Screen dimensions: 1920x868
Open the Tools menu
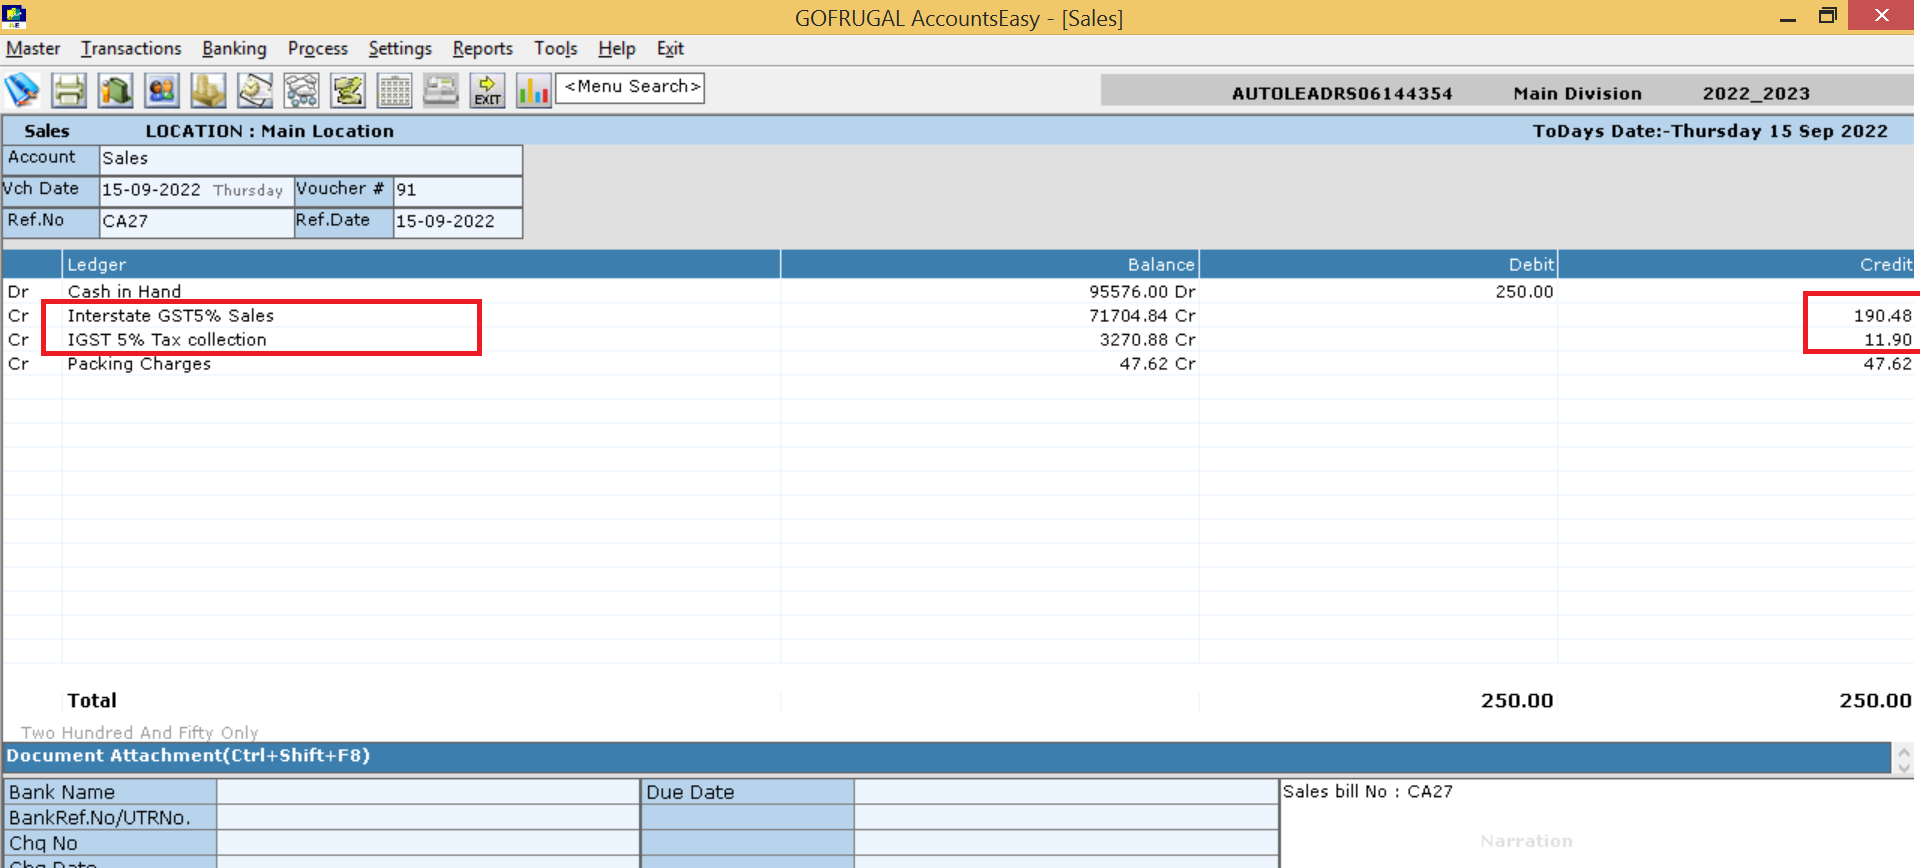click(555, 48)
